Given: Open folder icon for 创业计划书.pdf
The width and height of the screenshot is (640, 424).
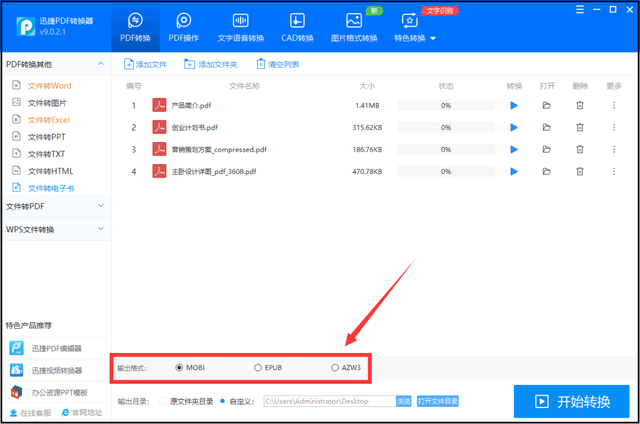Looking at the screenshot, I should pyautogui.click(x=547, y=127).
